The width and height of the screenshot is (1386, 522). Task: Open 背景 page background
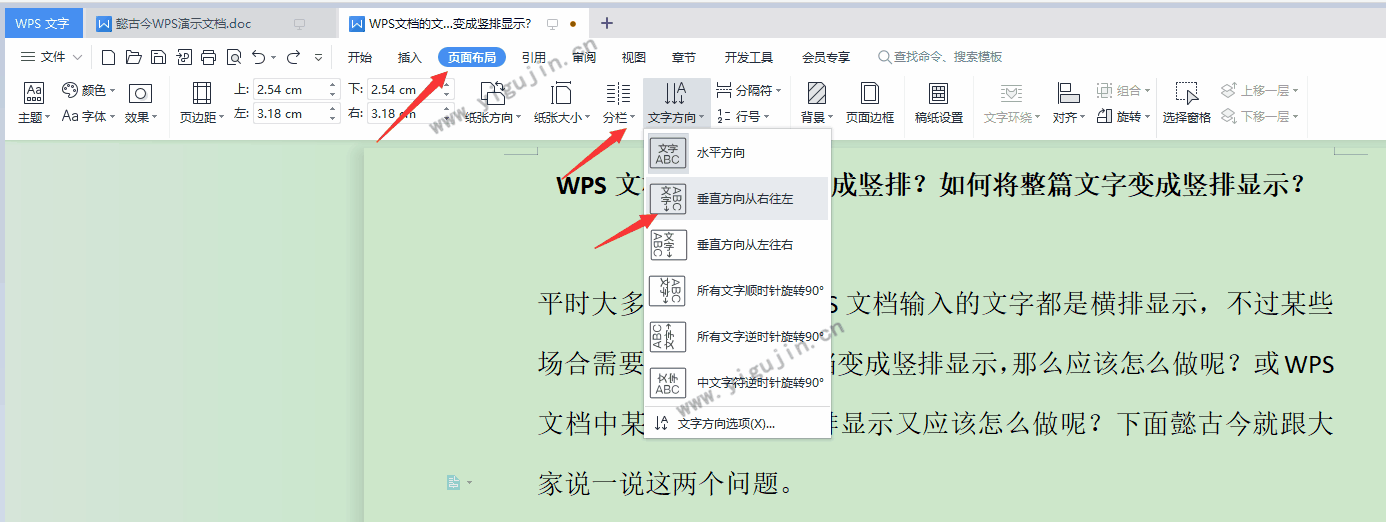click(817, 104)
